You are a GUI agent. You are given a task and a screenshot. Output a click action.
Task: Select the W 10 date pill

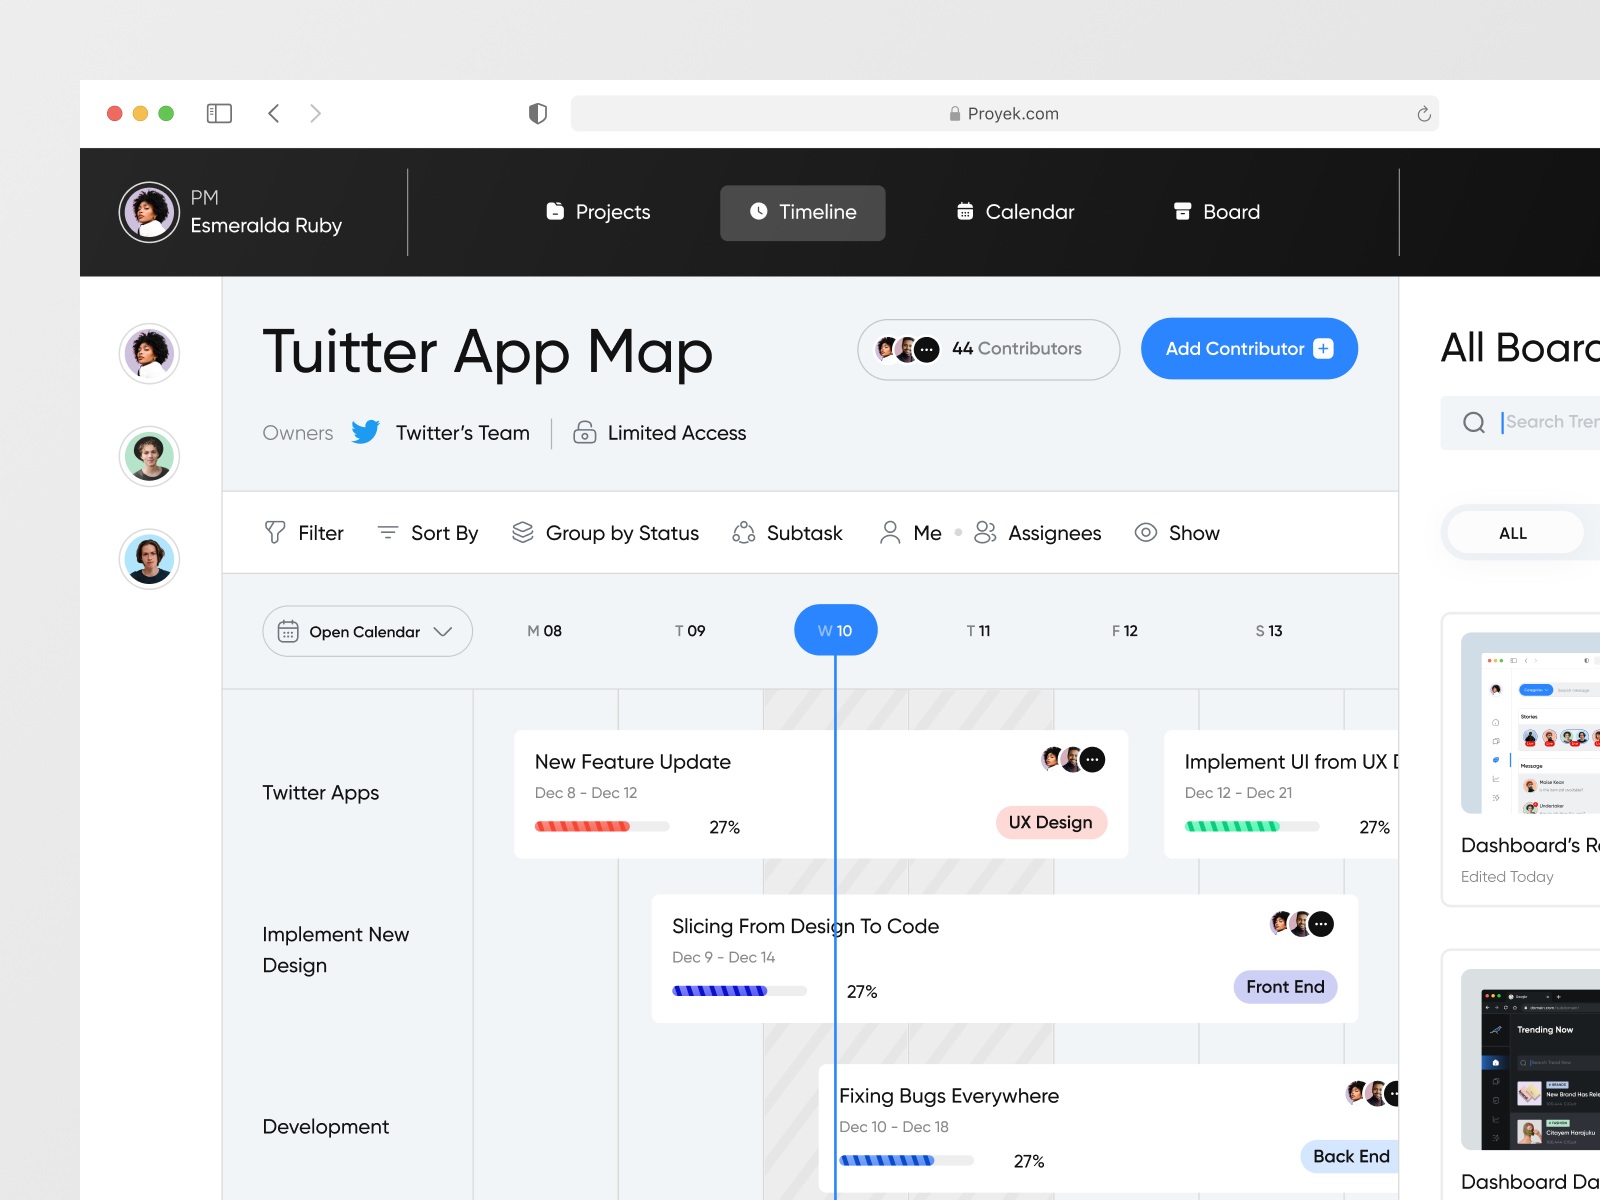[835, 630]
